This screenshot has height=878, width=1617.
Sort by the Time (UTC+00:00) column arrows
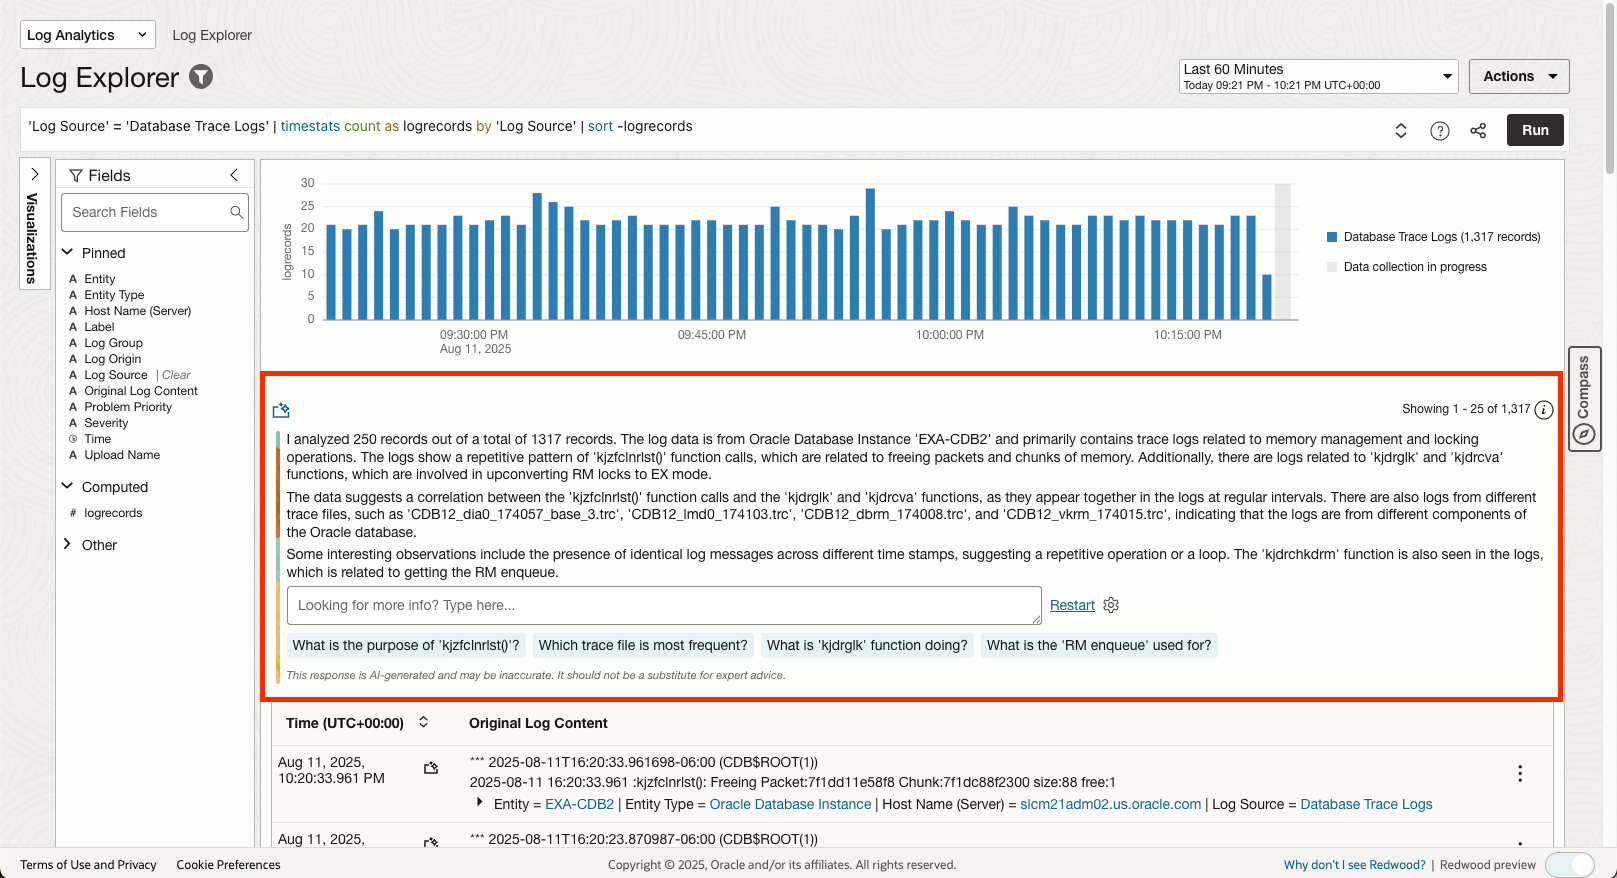[x=423, y=722]
